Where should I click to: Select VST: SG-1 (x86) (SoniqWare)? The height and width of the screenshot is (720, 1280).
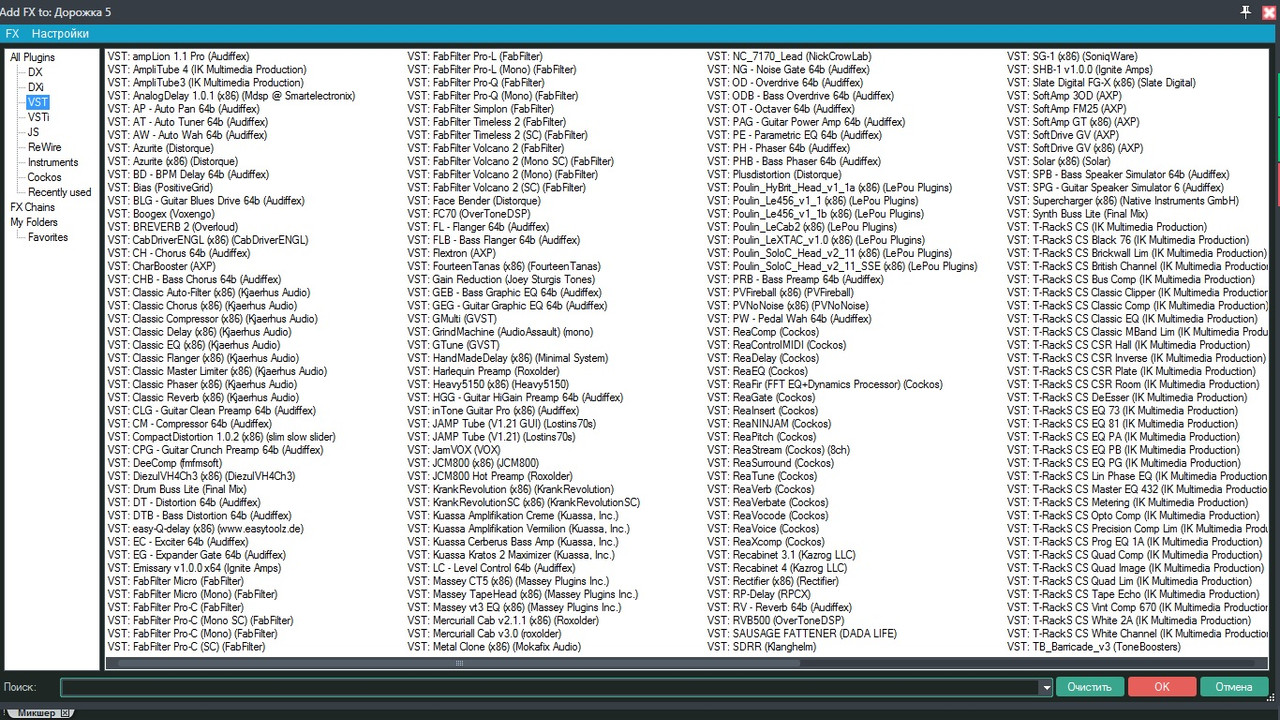(x=1072, y=57)
